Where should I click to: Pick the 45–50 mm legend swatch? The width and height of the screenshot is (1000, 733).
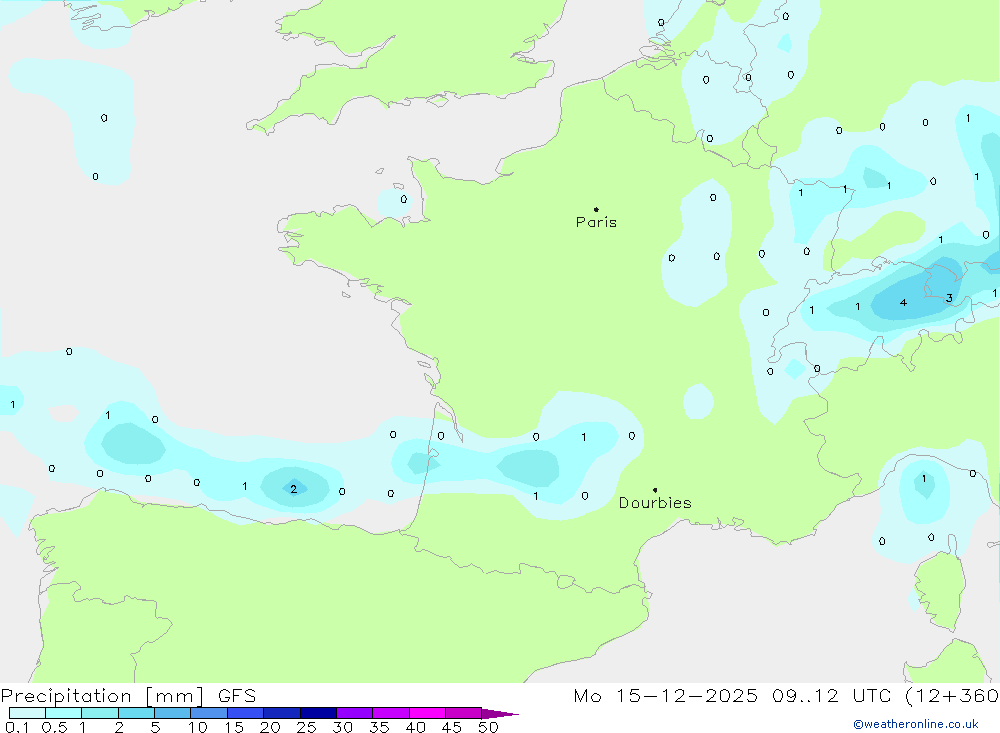pos(464,713)
